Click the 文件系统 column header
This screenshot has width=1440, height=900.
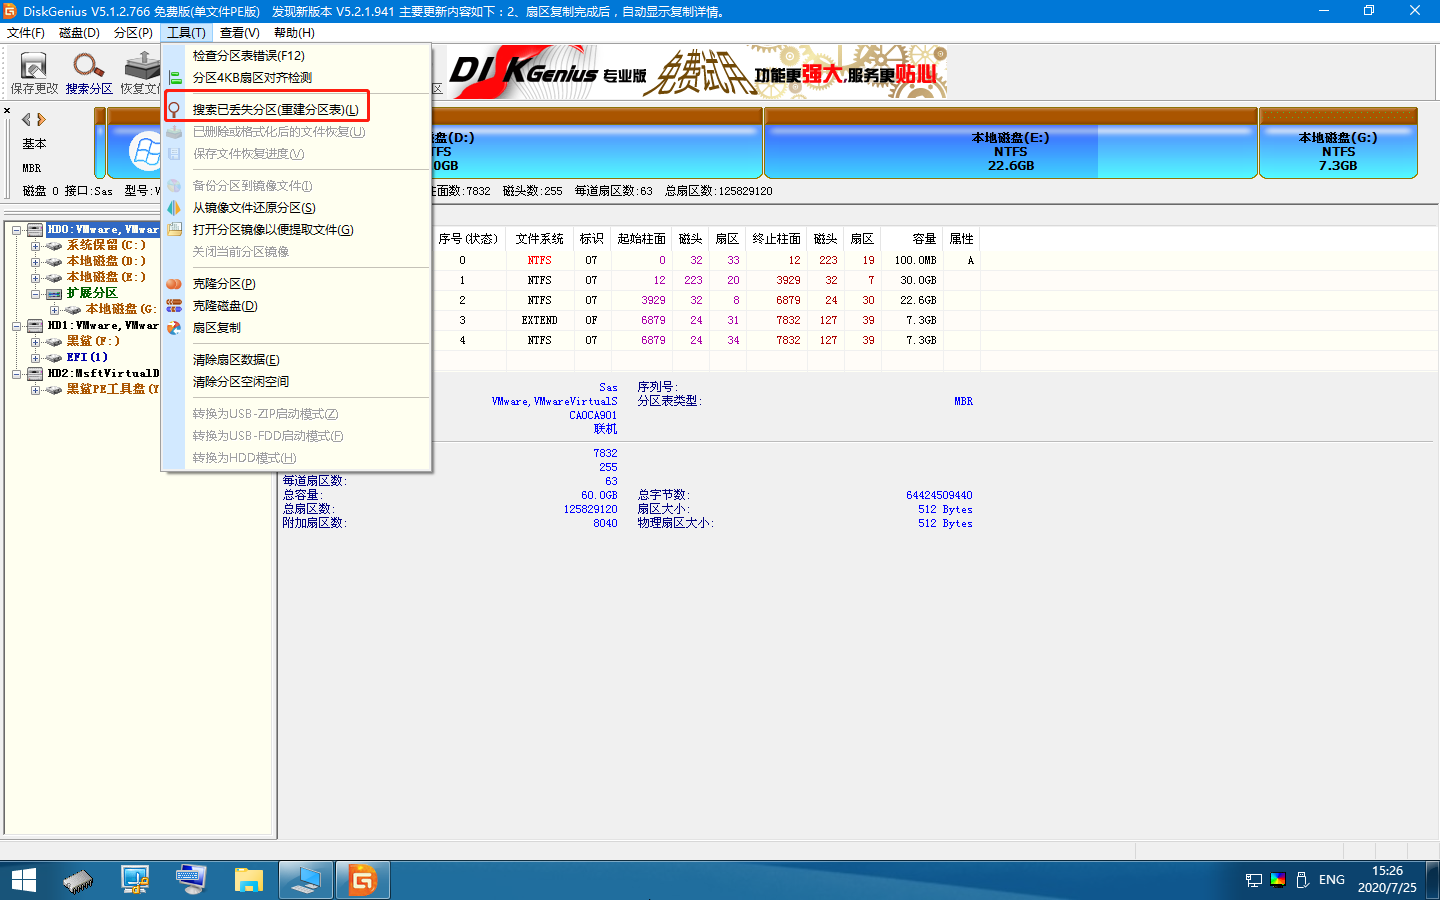(x=540, y=239)
